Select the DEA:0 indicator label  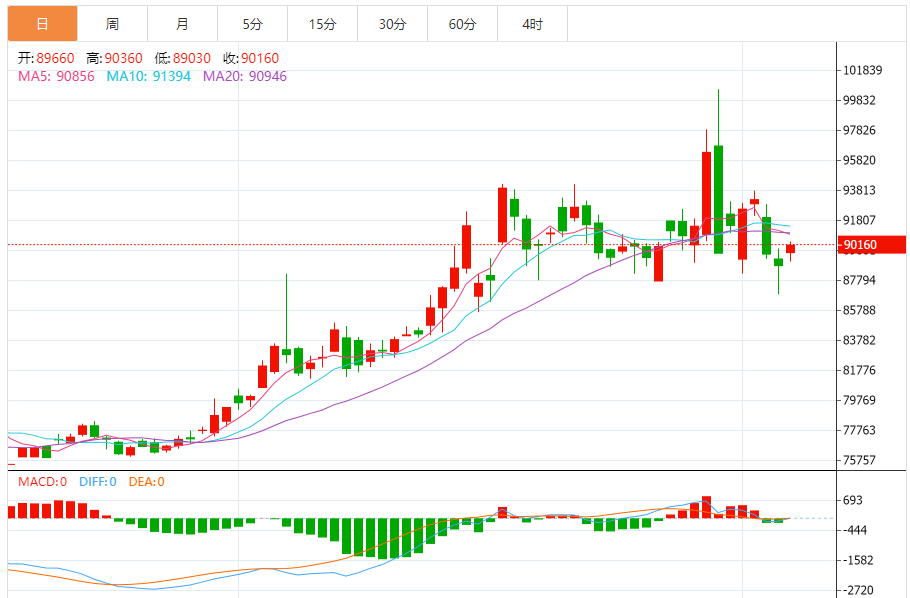(146, 482)
